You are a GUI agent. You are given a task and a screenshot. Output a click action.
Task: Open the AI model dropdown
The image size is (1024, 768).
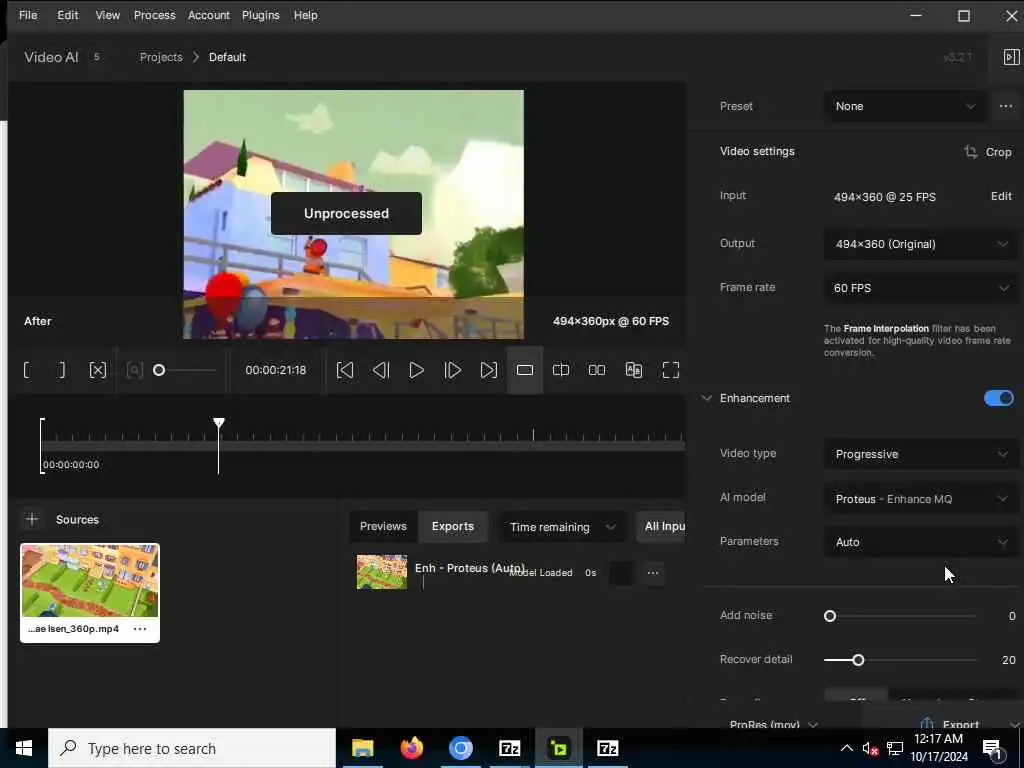[921, 498]
